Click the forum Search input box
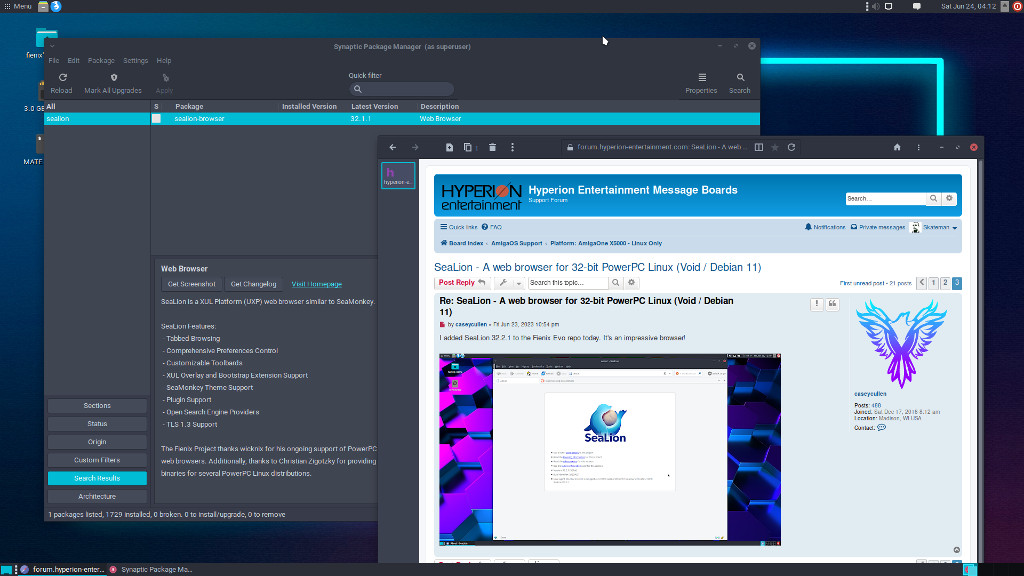Viewport: 1024px width, 576px height. pos(886,199)
